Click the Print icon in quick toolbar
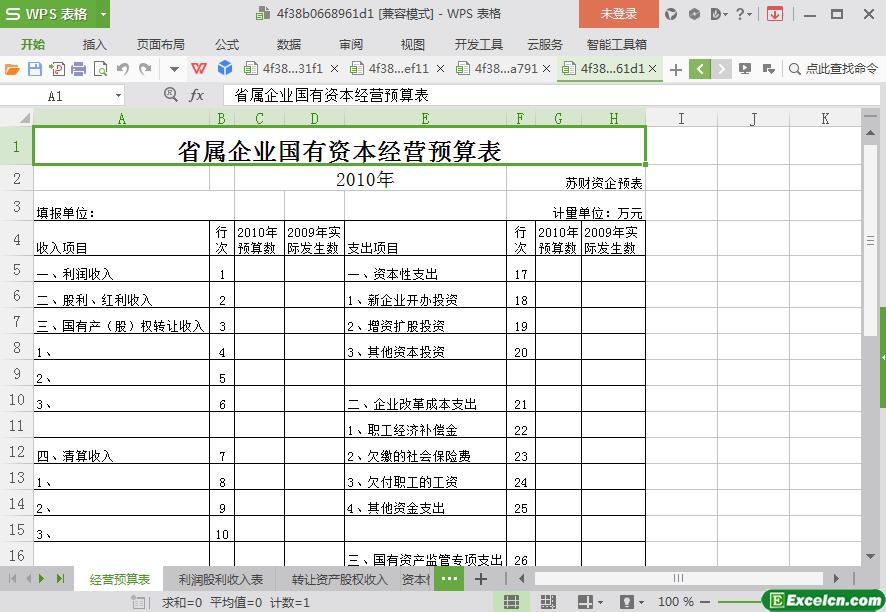The width and height of the screenshot is (886, 612). pos(78,69)
